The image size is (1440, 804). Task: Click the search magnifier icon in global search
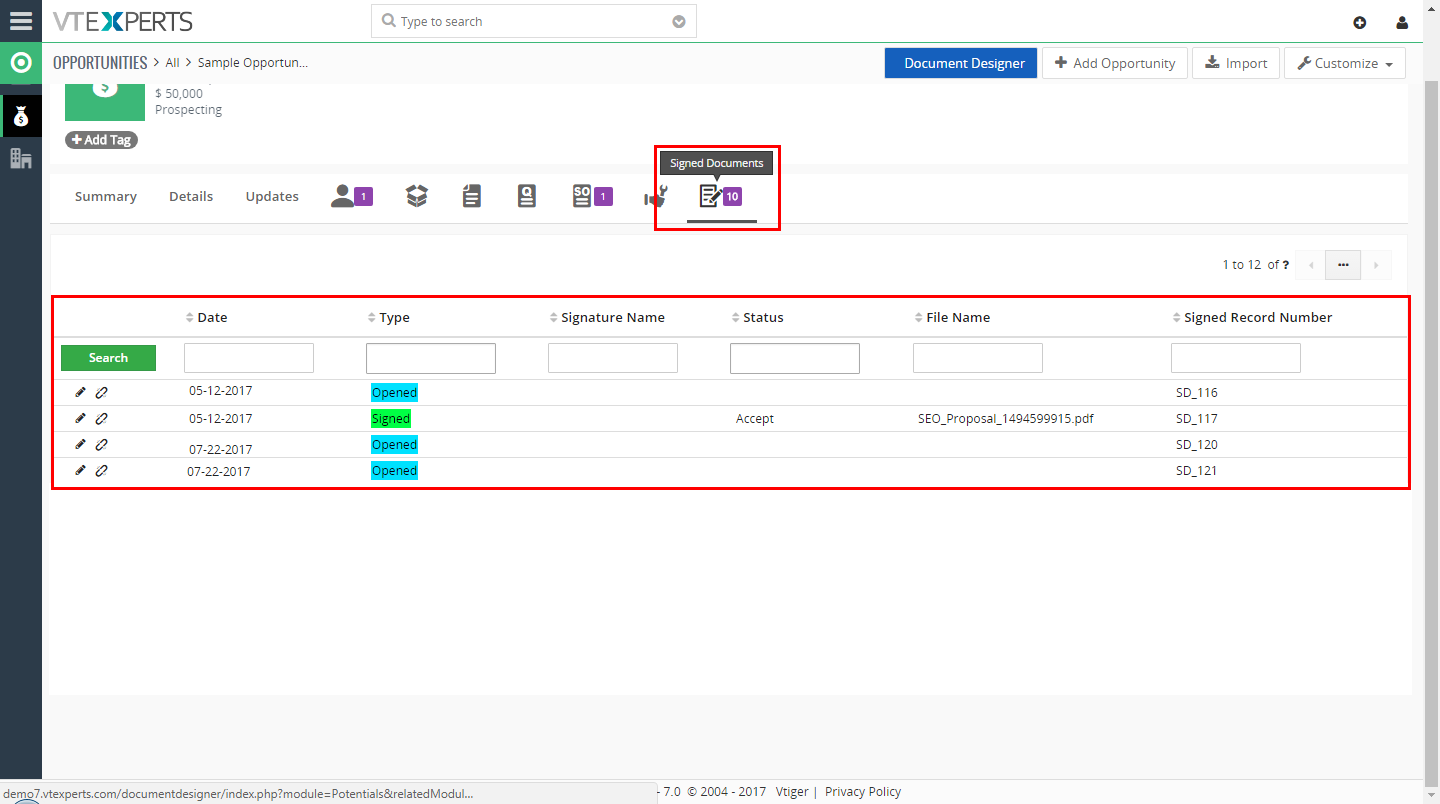(388, 21)
